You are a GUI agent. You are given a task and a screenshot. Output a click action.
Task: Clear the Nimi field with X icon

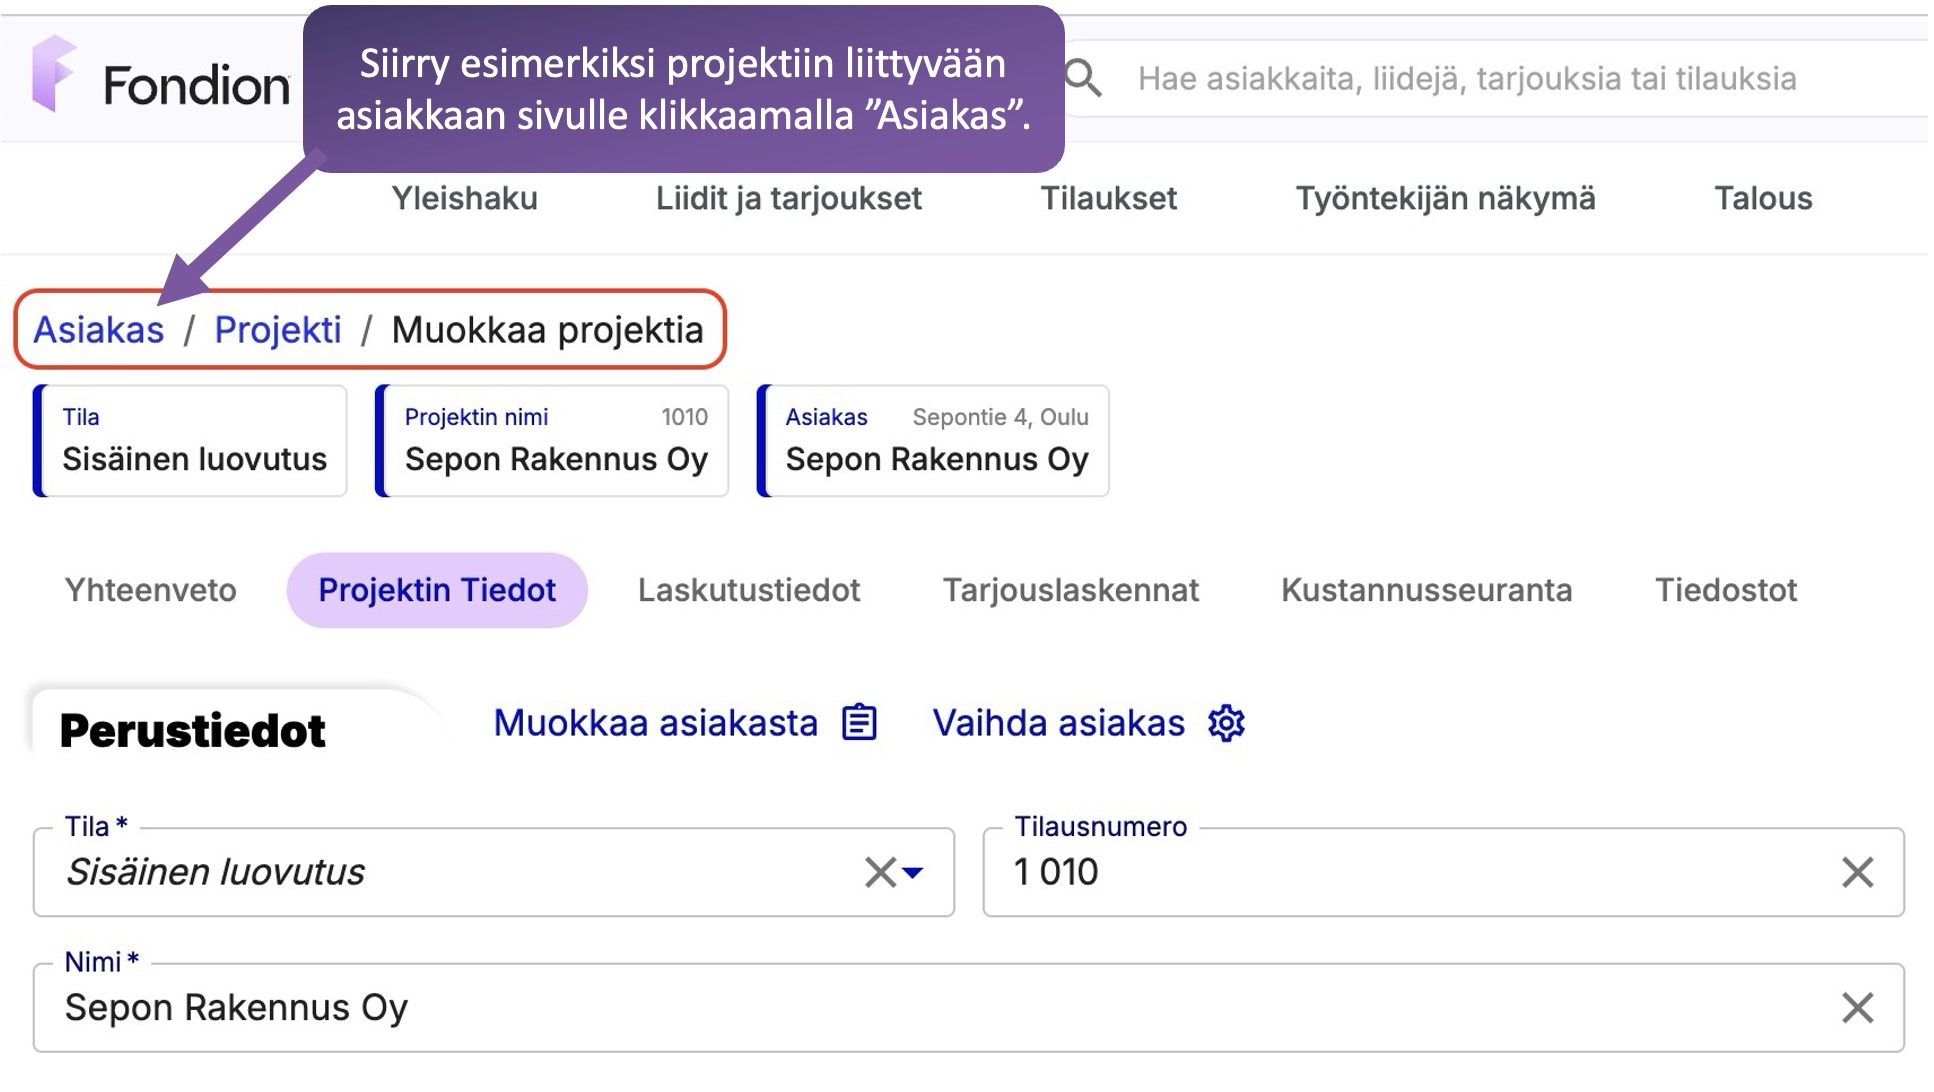click(1857, 1007)
